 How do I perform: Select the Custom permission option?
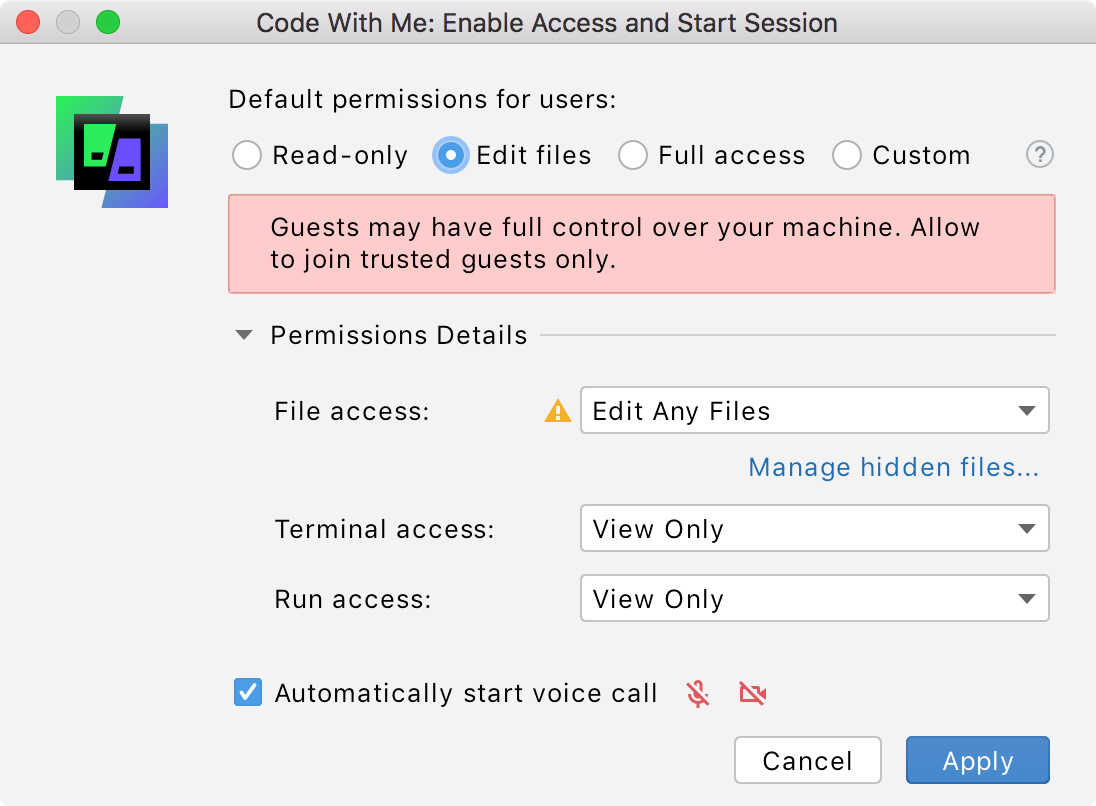(x=847, y=155)
